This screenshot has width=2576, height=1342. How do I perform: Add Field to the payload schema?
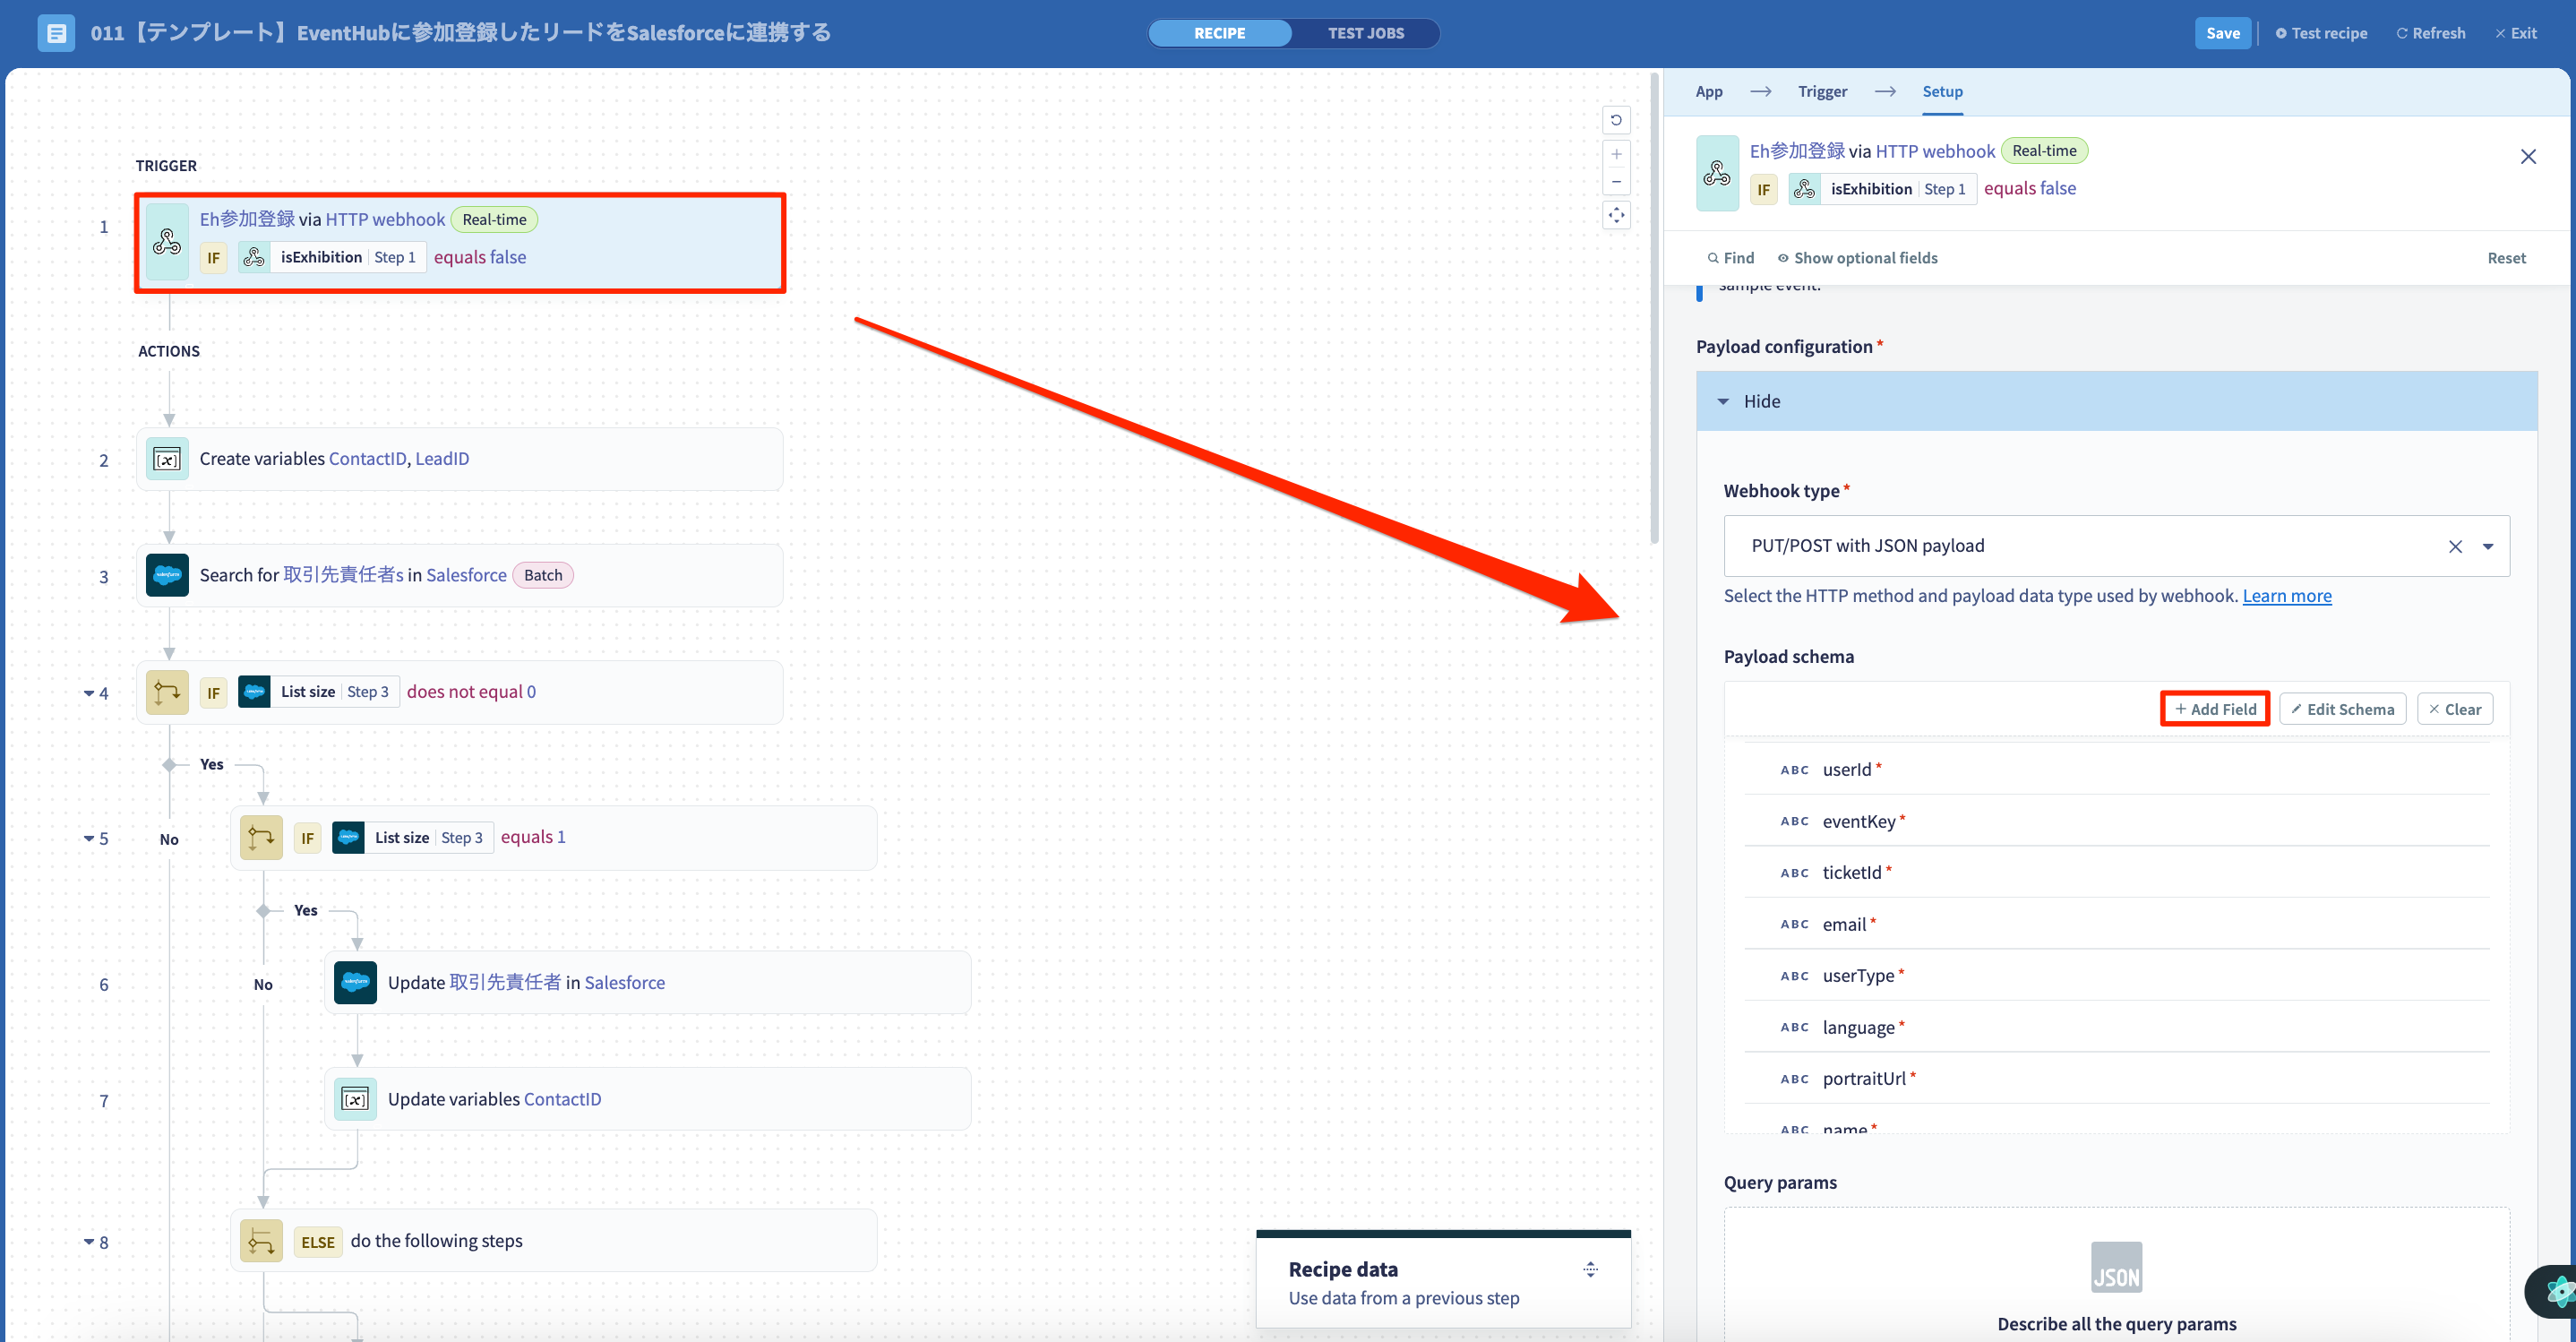coord(2214,709)
